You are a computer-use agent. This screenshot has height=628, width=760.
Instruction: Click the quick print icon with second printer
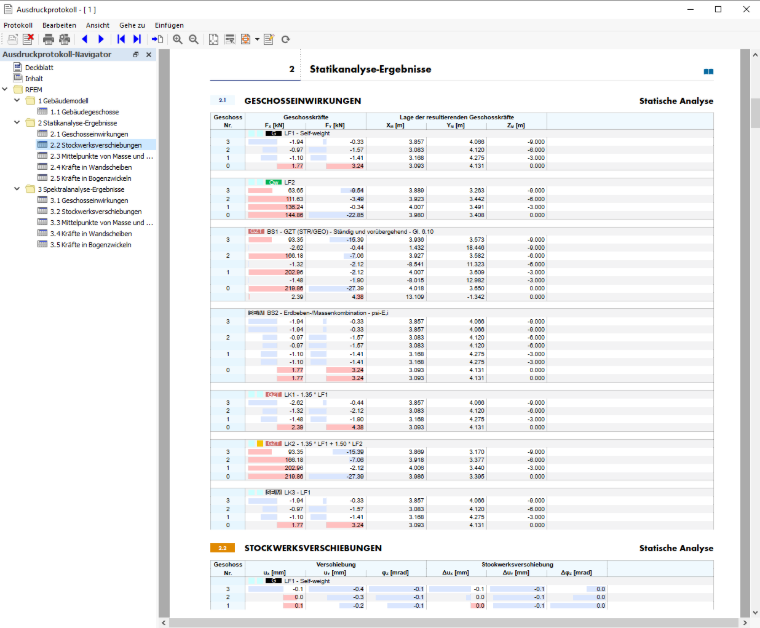coord(64,39)
